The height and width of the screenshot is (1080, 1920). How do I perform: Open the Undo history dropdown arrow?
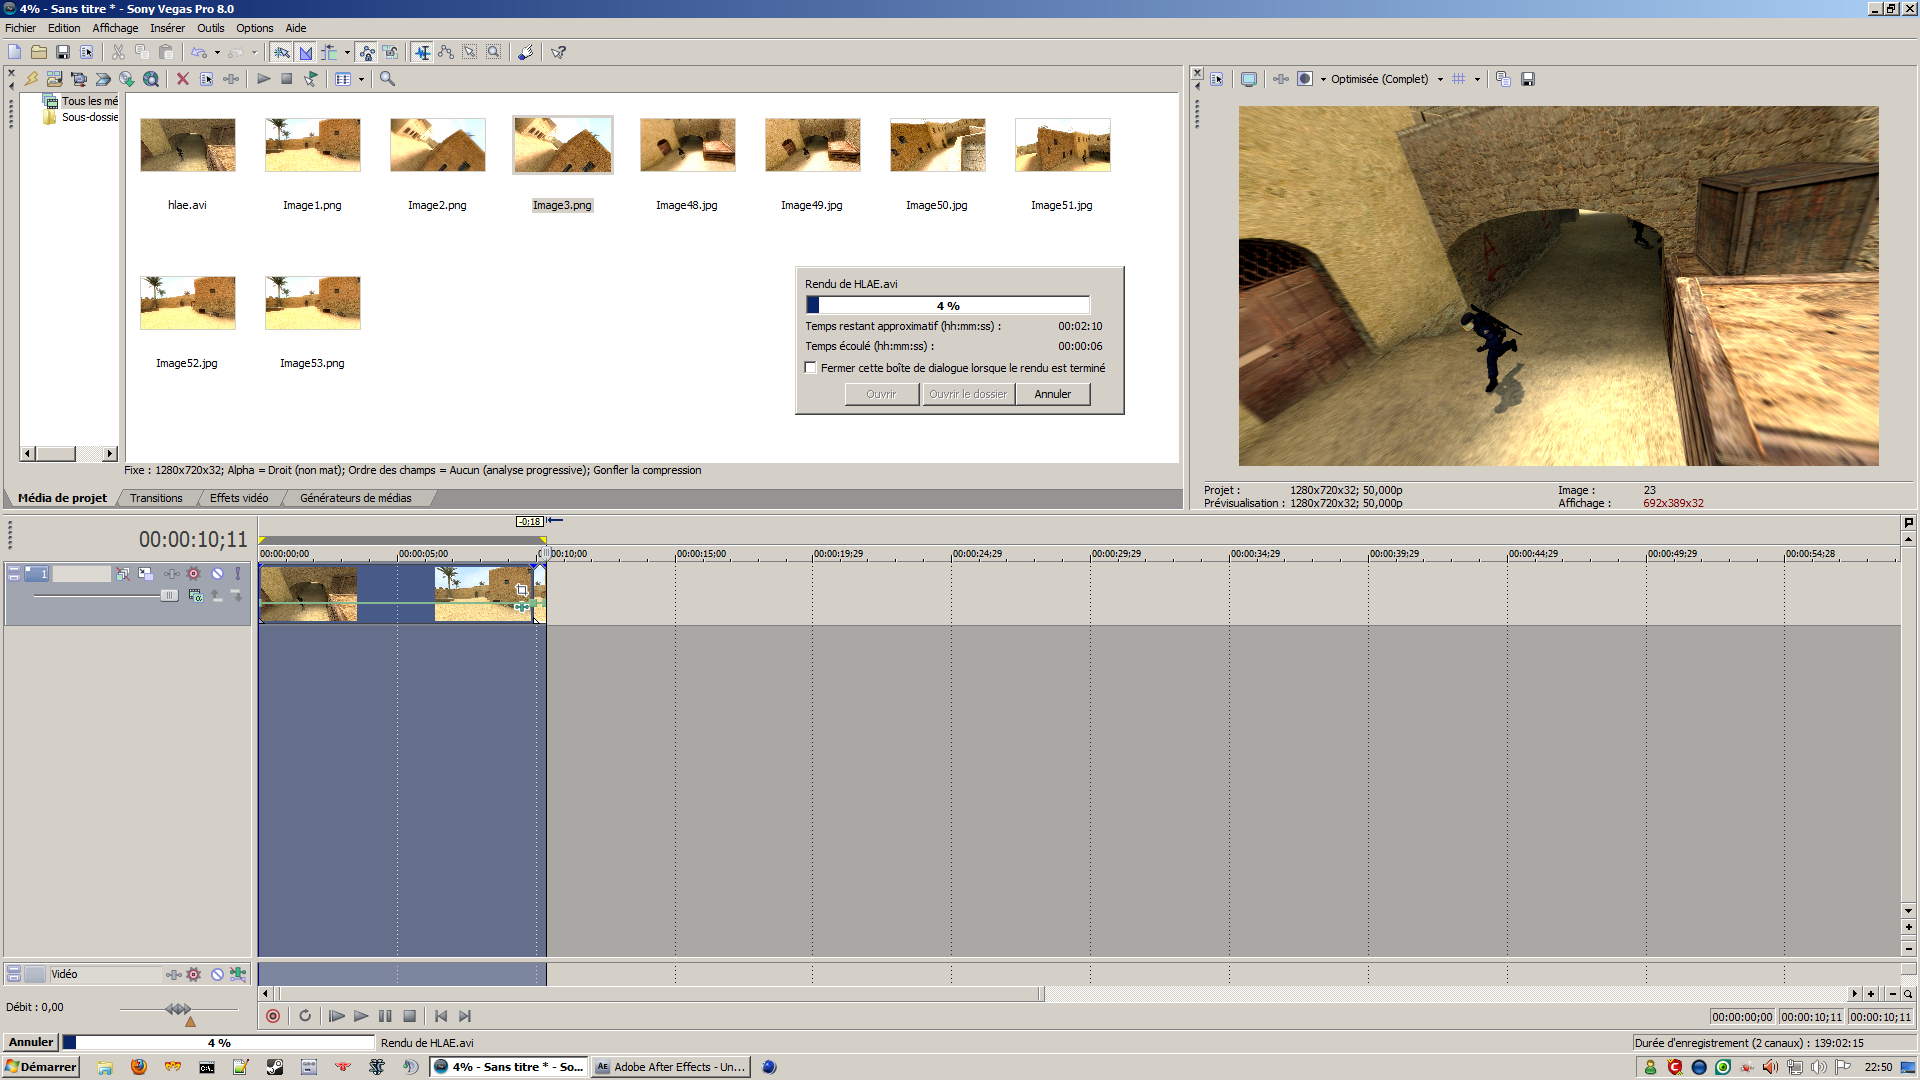(217, 52)
